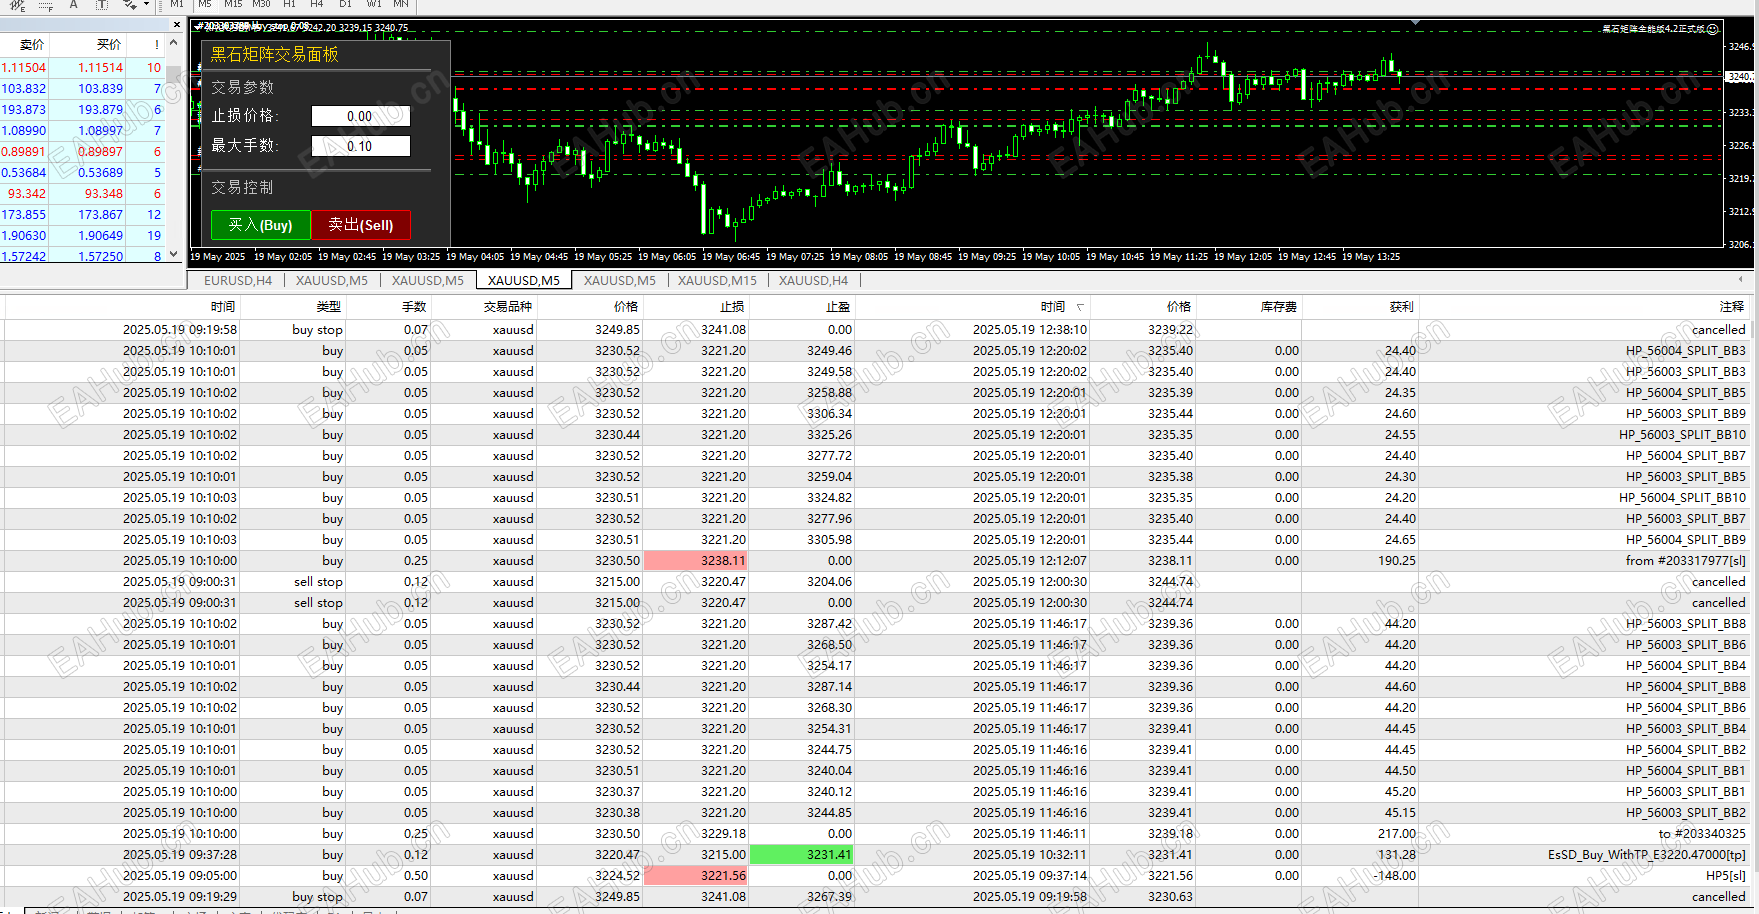This screenshot has width=1759, height=914.
Task: Click the close-time column sort arrow
Action: point(1080,307)
